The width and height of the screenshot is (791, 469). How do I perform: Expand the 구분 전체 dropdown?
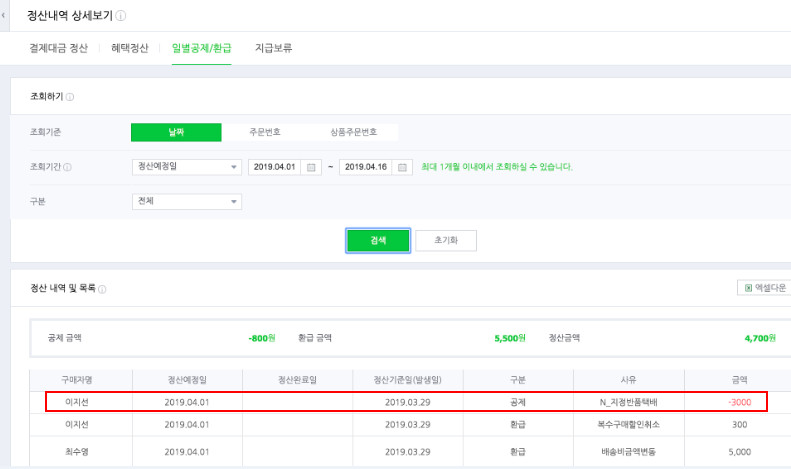tap(187, 201)
